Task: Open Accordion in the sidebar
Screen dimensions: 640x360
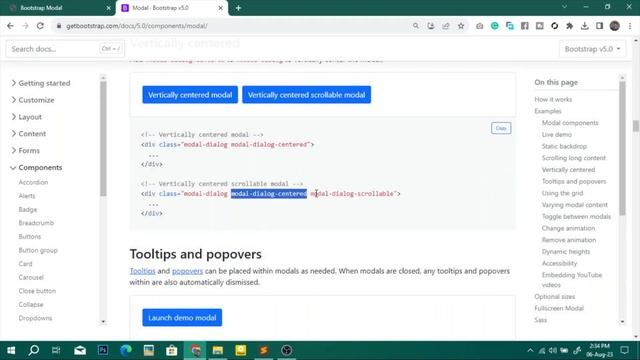Action: (x=33, y=182)
